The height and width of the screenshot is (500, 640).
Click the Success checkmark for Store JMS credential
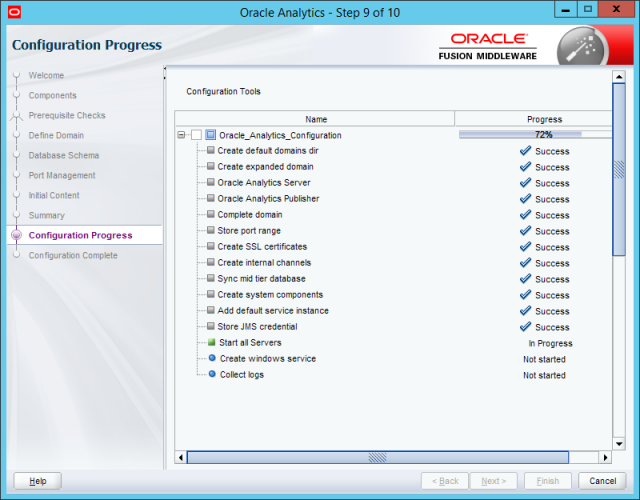tap(525, 327)
